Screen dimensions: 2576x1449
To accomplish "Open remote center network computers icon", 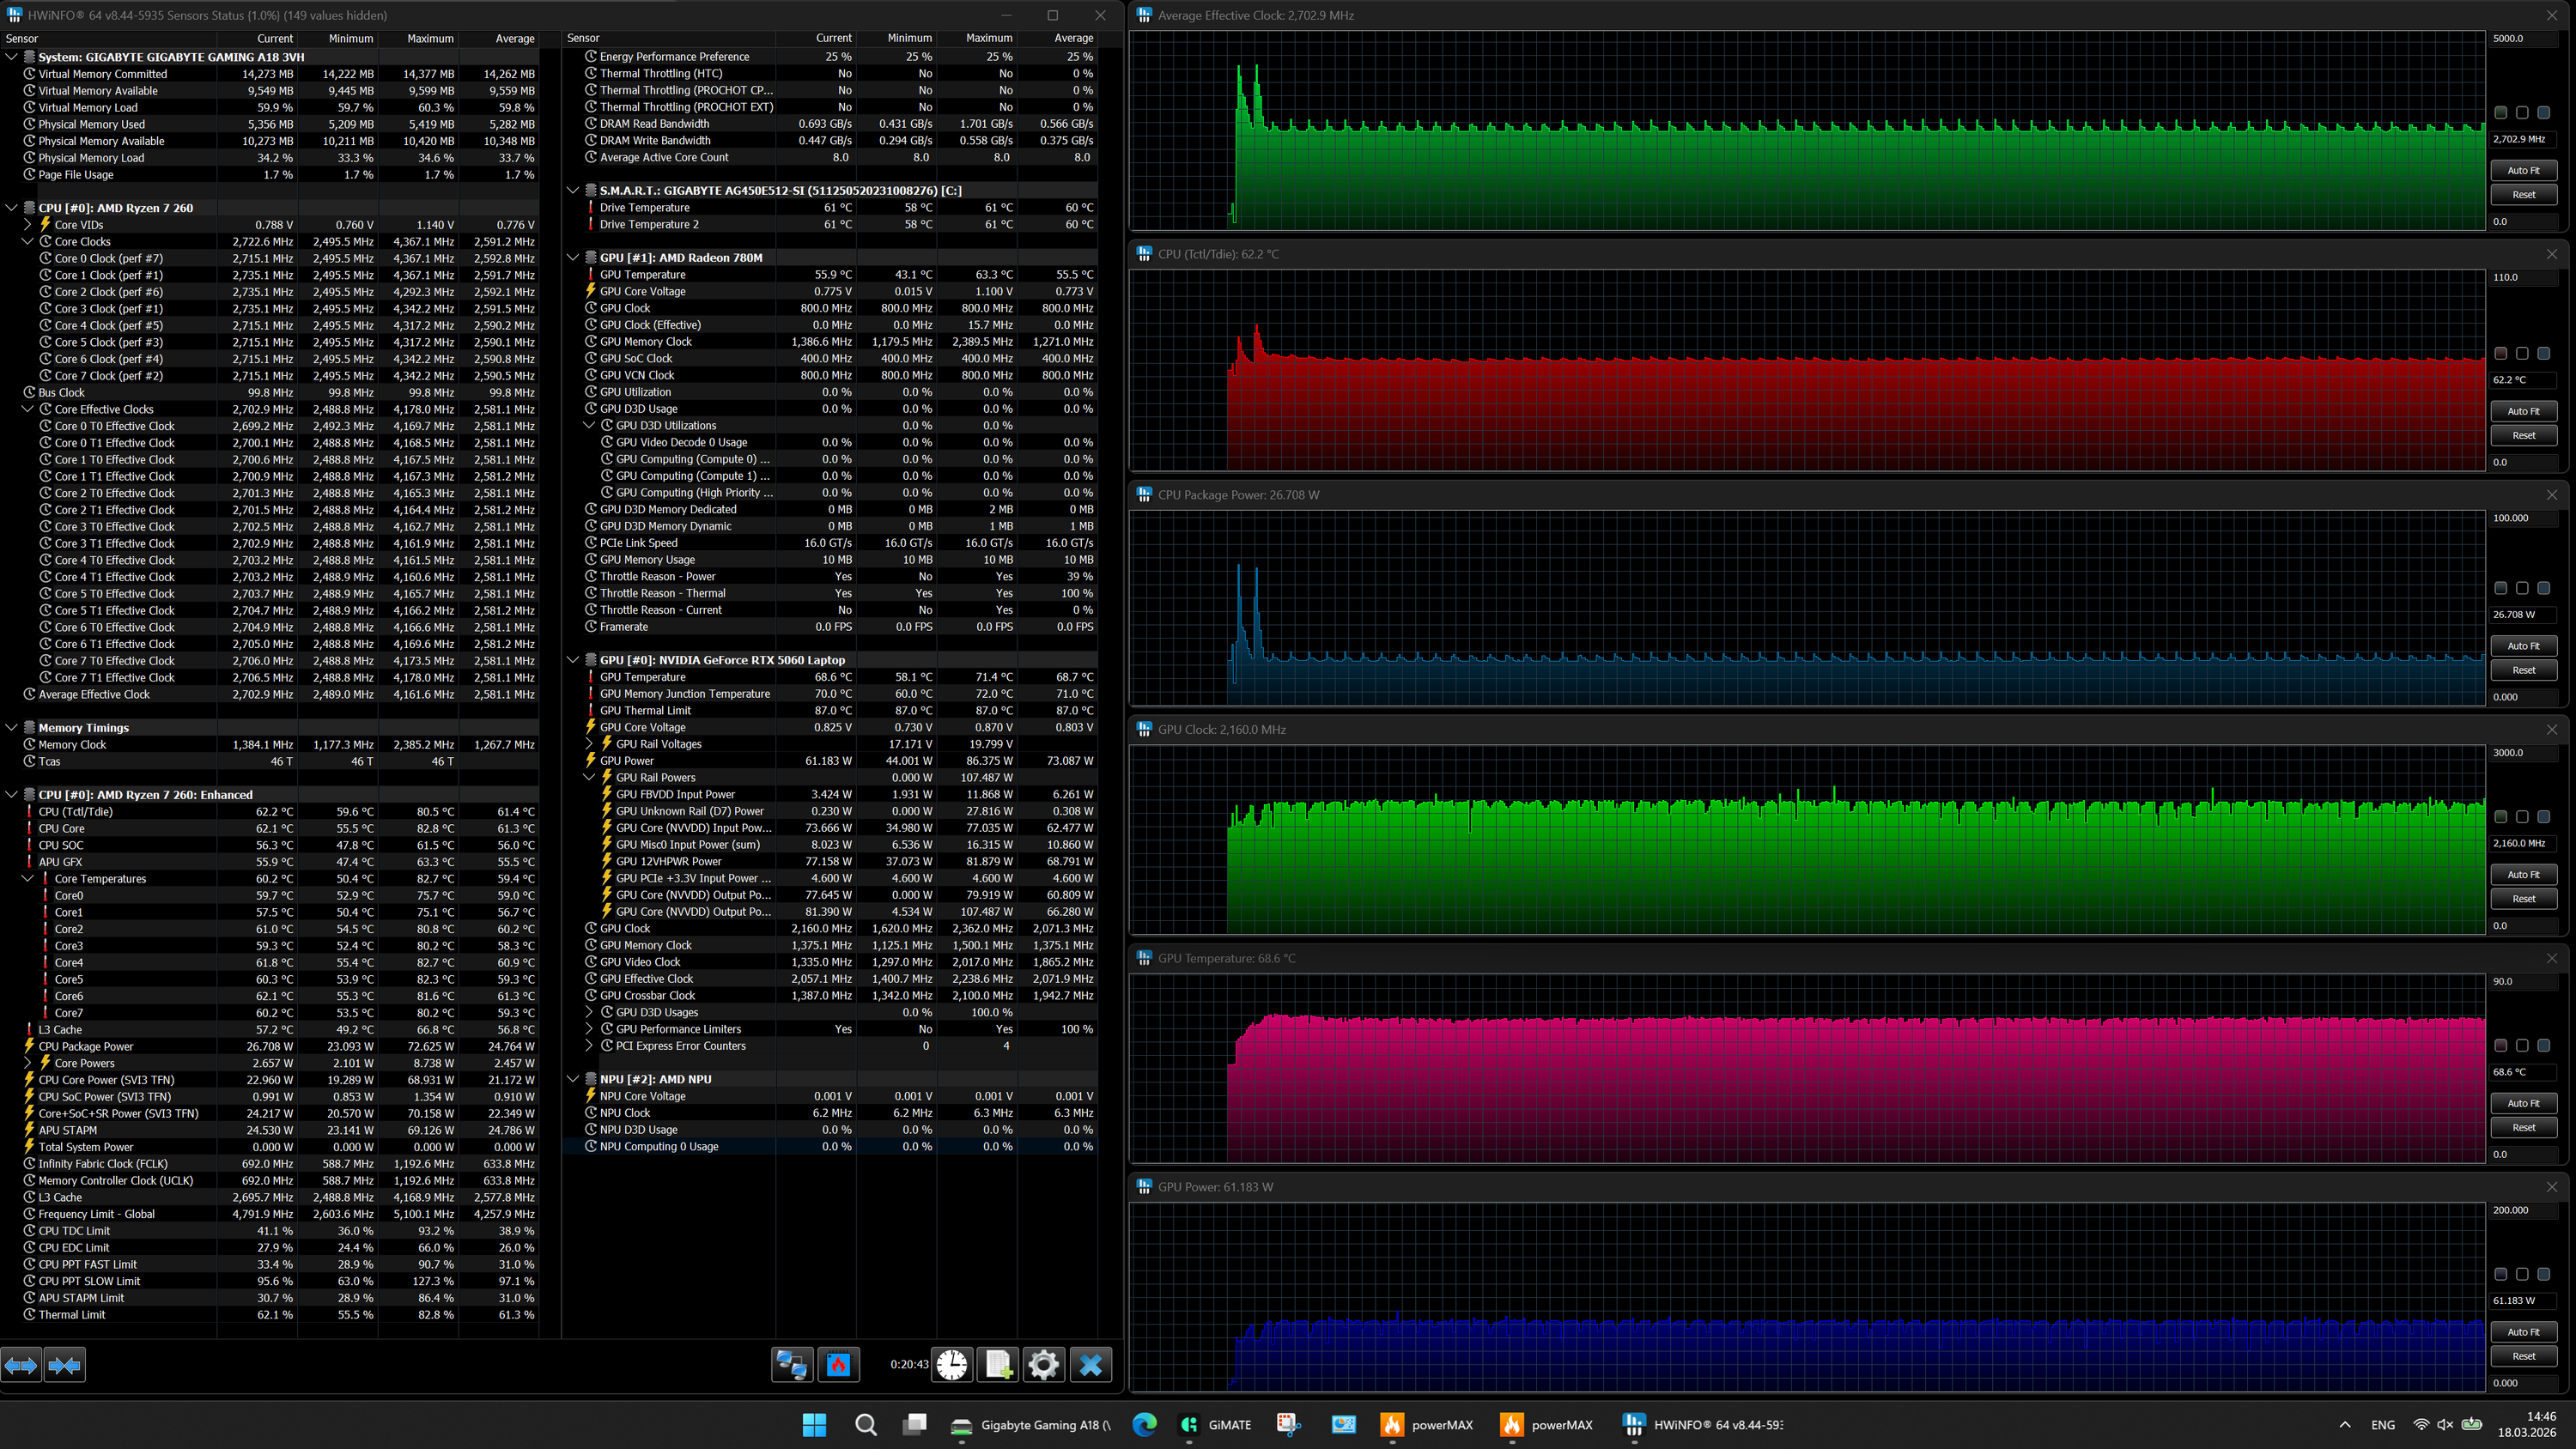I will (x=792, y=1365).
